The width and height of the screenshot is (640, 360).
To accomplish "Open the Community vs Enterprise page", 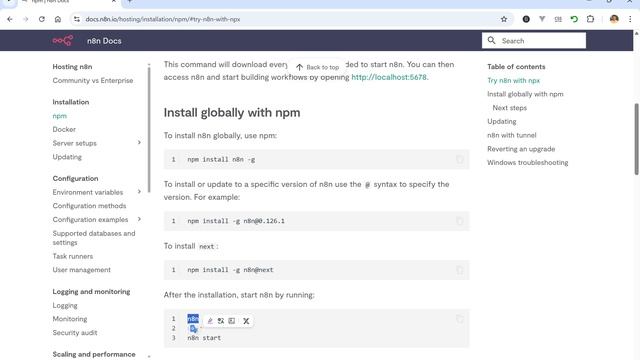I will (x=93, y=80).
